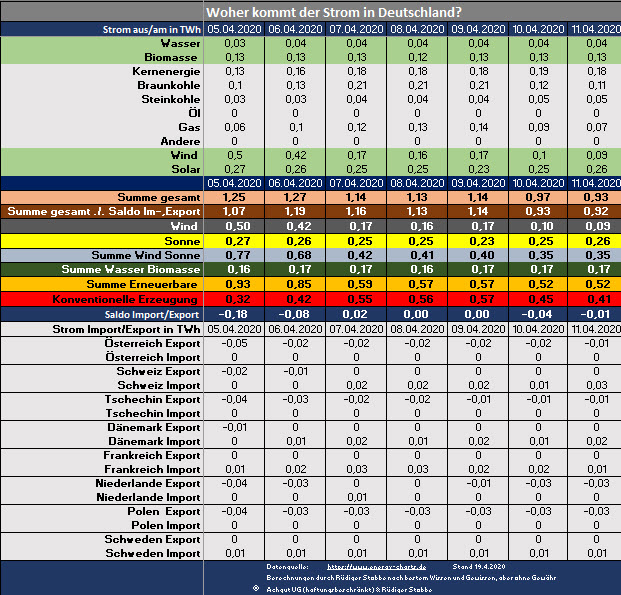The height and width of the screenshot is (595, 621).
Task: Click the 'Frankreich Import' row label
Action: pyautogui.click(x=152, y=469)
